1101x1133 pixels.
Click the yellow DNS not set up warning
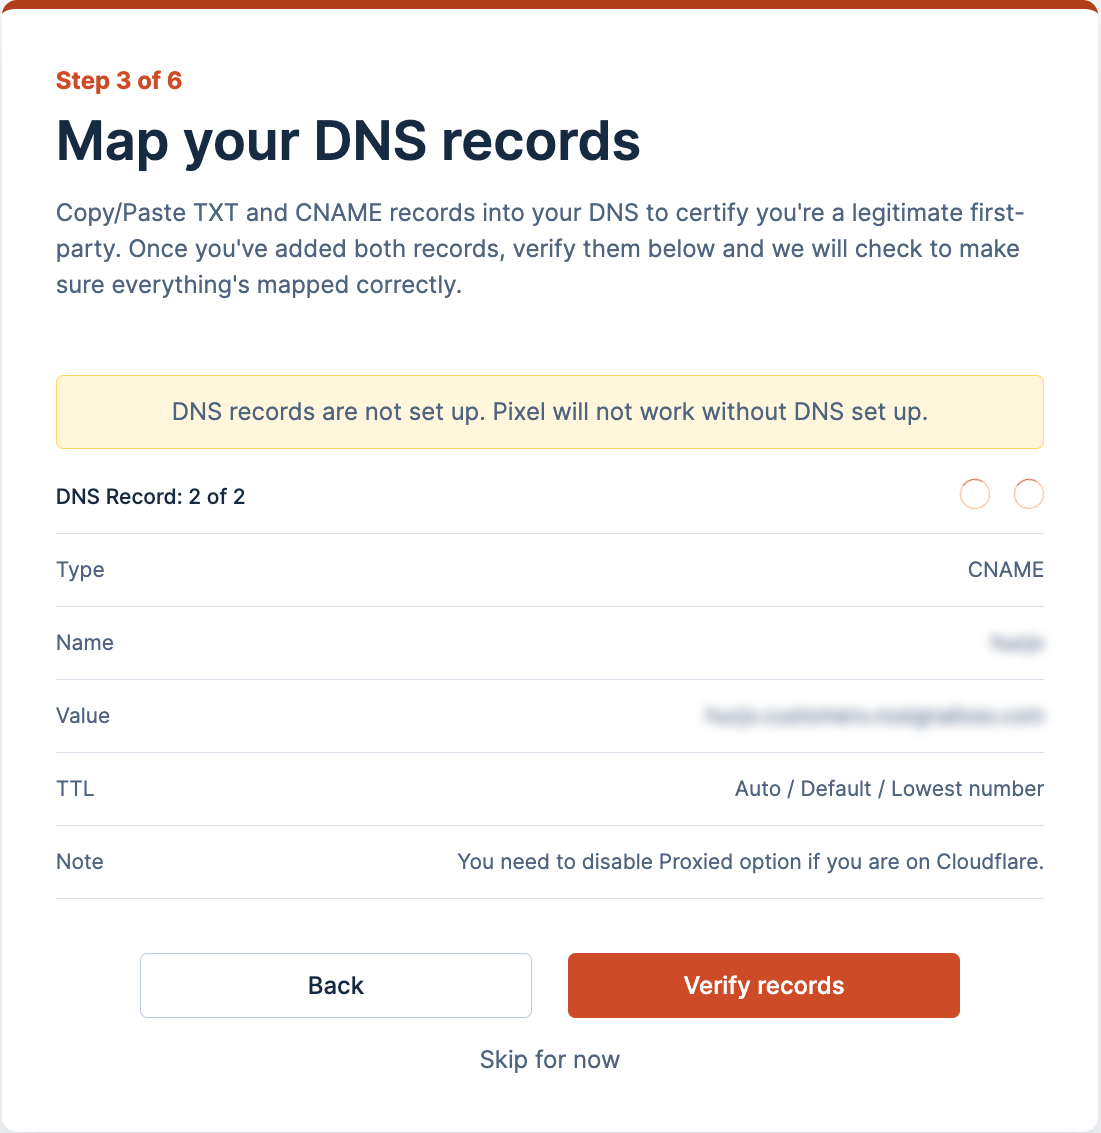tap(550, 412)
